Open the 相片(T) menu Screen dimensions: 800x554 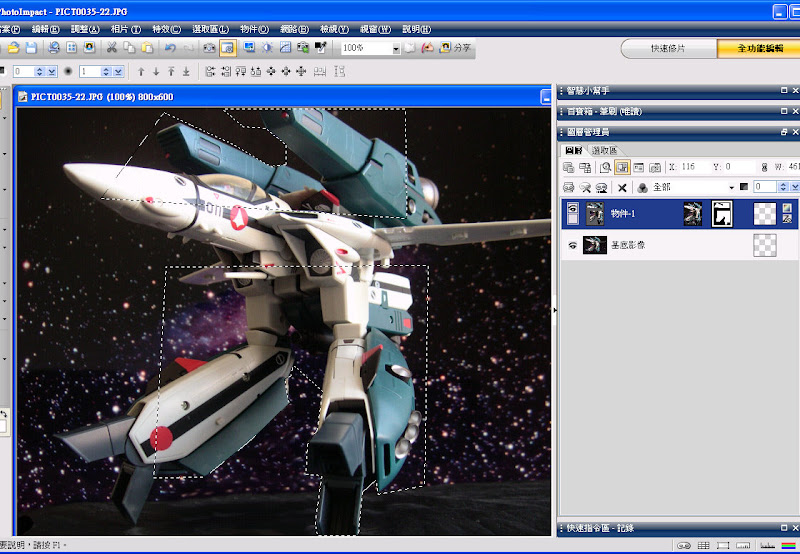coord(126,30)
